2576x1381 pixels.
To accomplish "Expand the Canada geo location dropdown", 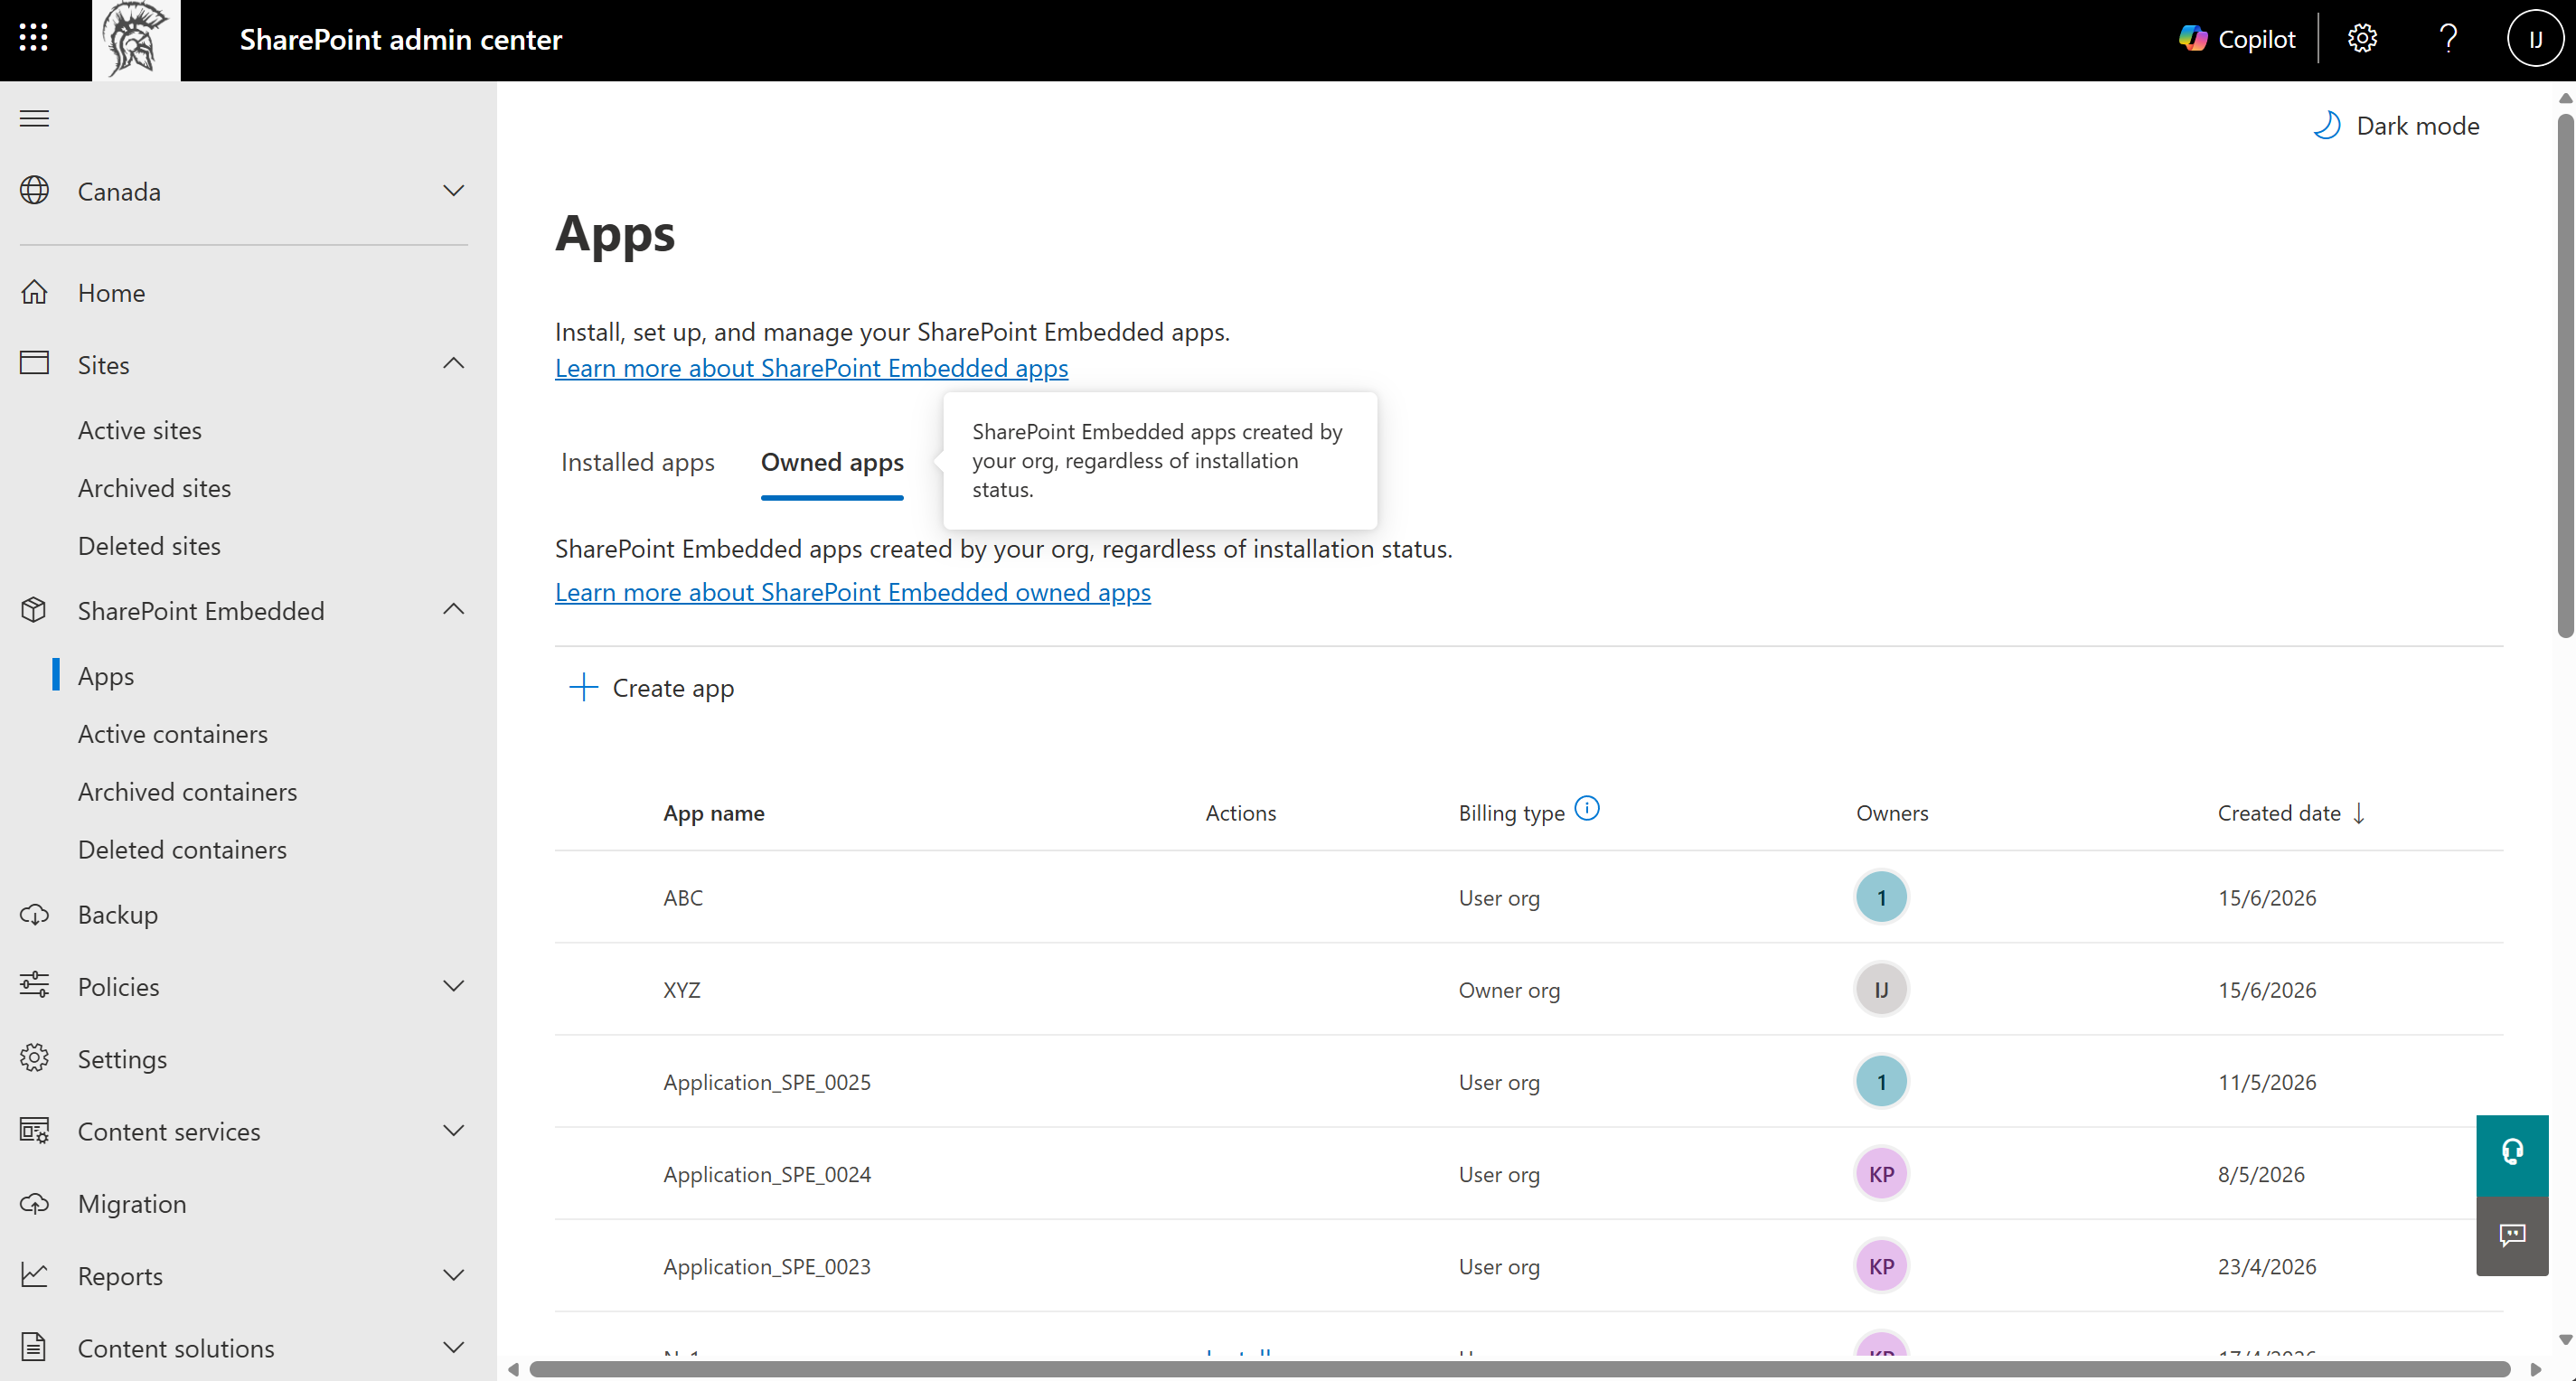I will coord(454,190).
